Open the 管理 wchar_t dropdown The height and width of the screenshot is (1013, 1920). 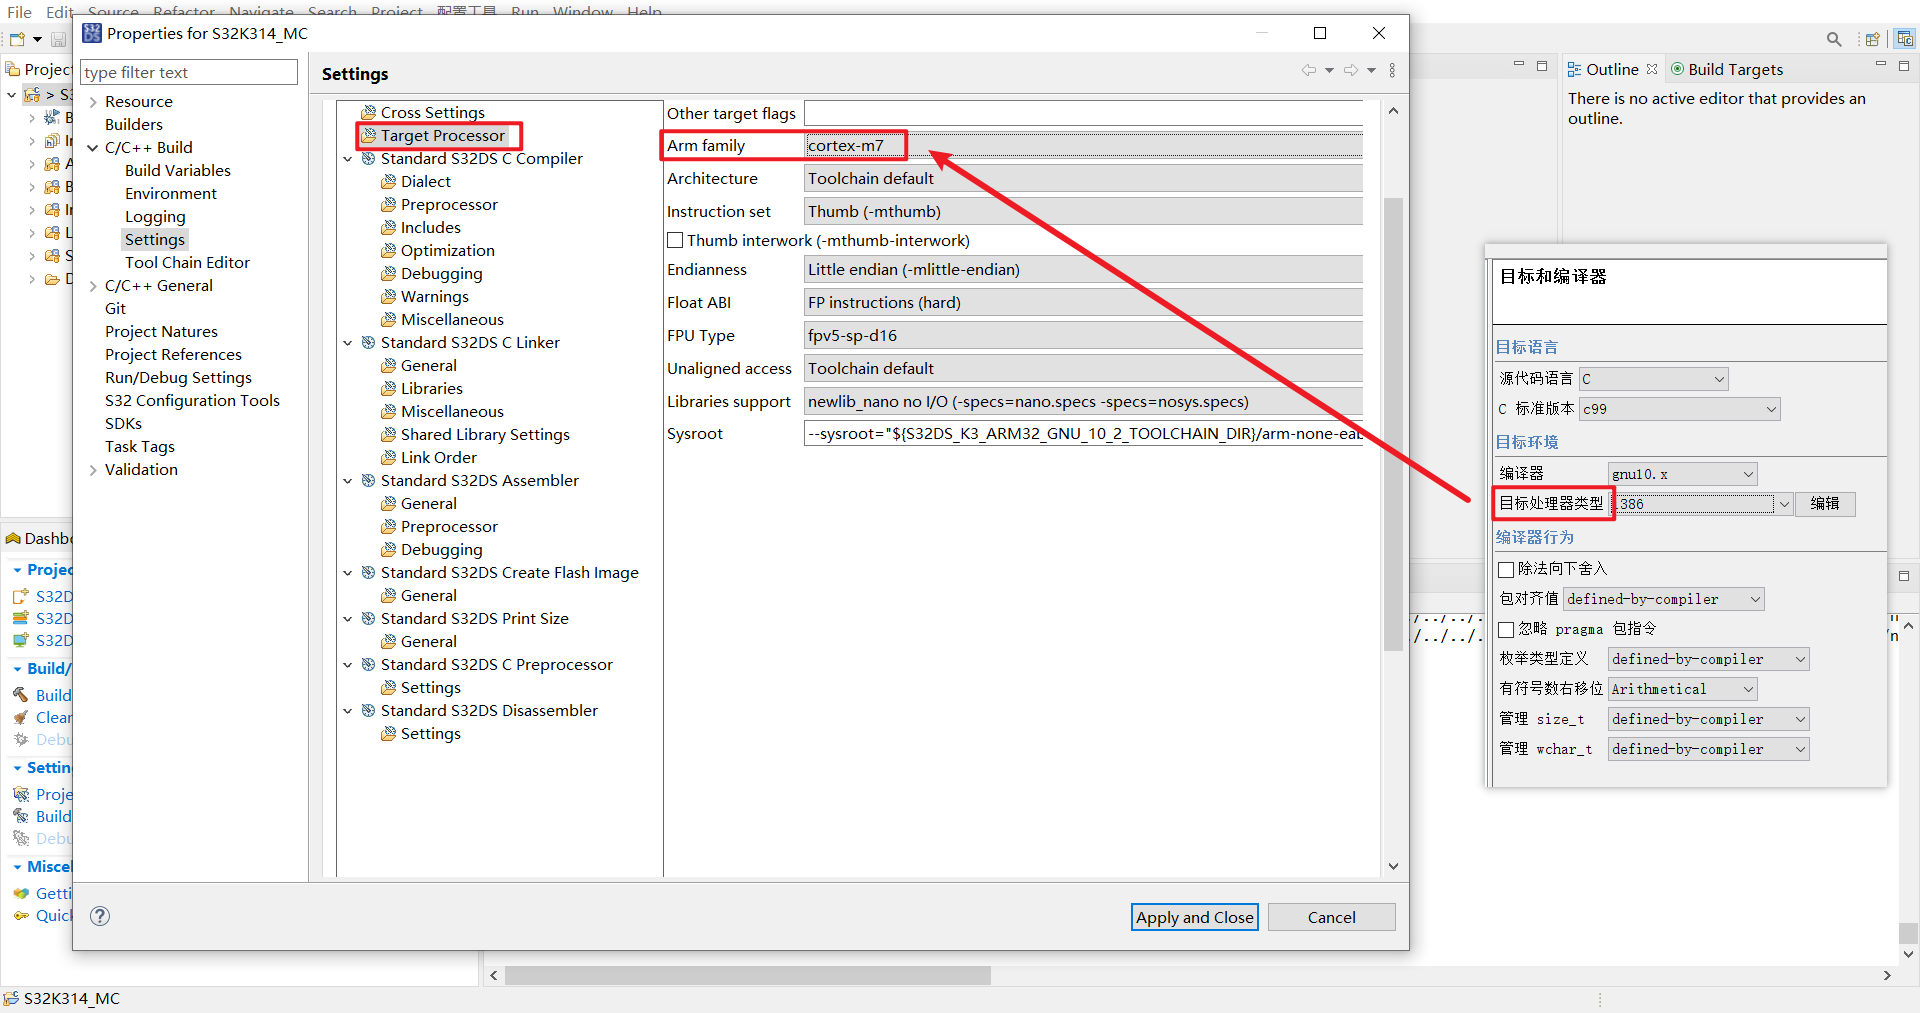pyautogui.click(x=1709, y=749)
